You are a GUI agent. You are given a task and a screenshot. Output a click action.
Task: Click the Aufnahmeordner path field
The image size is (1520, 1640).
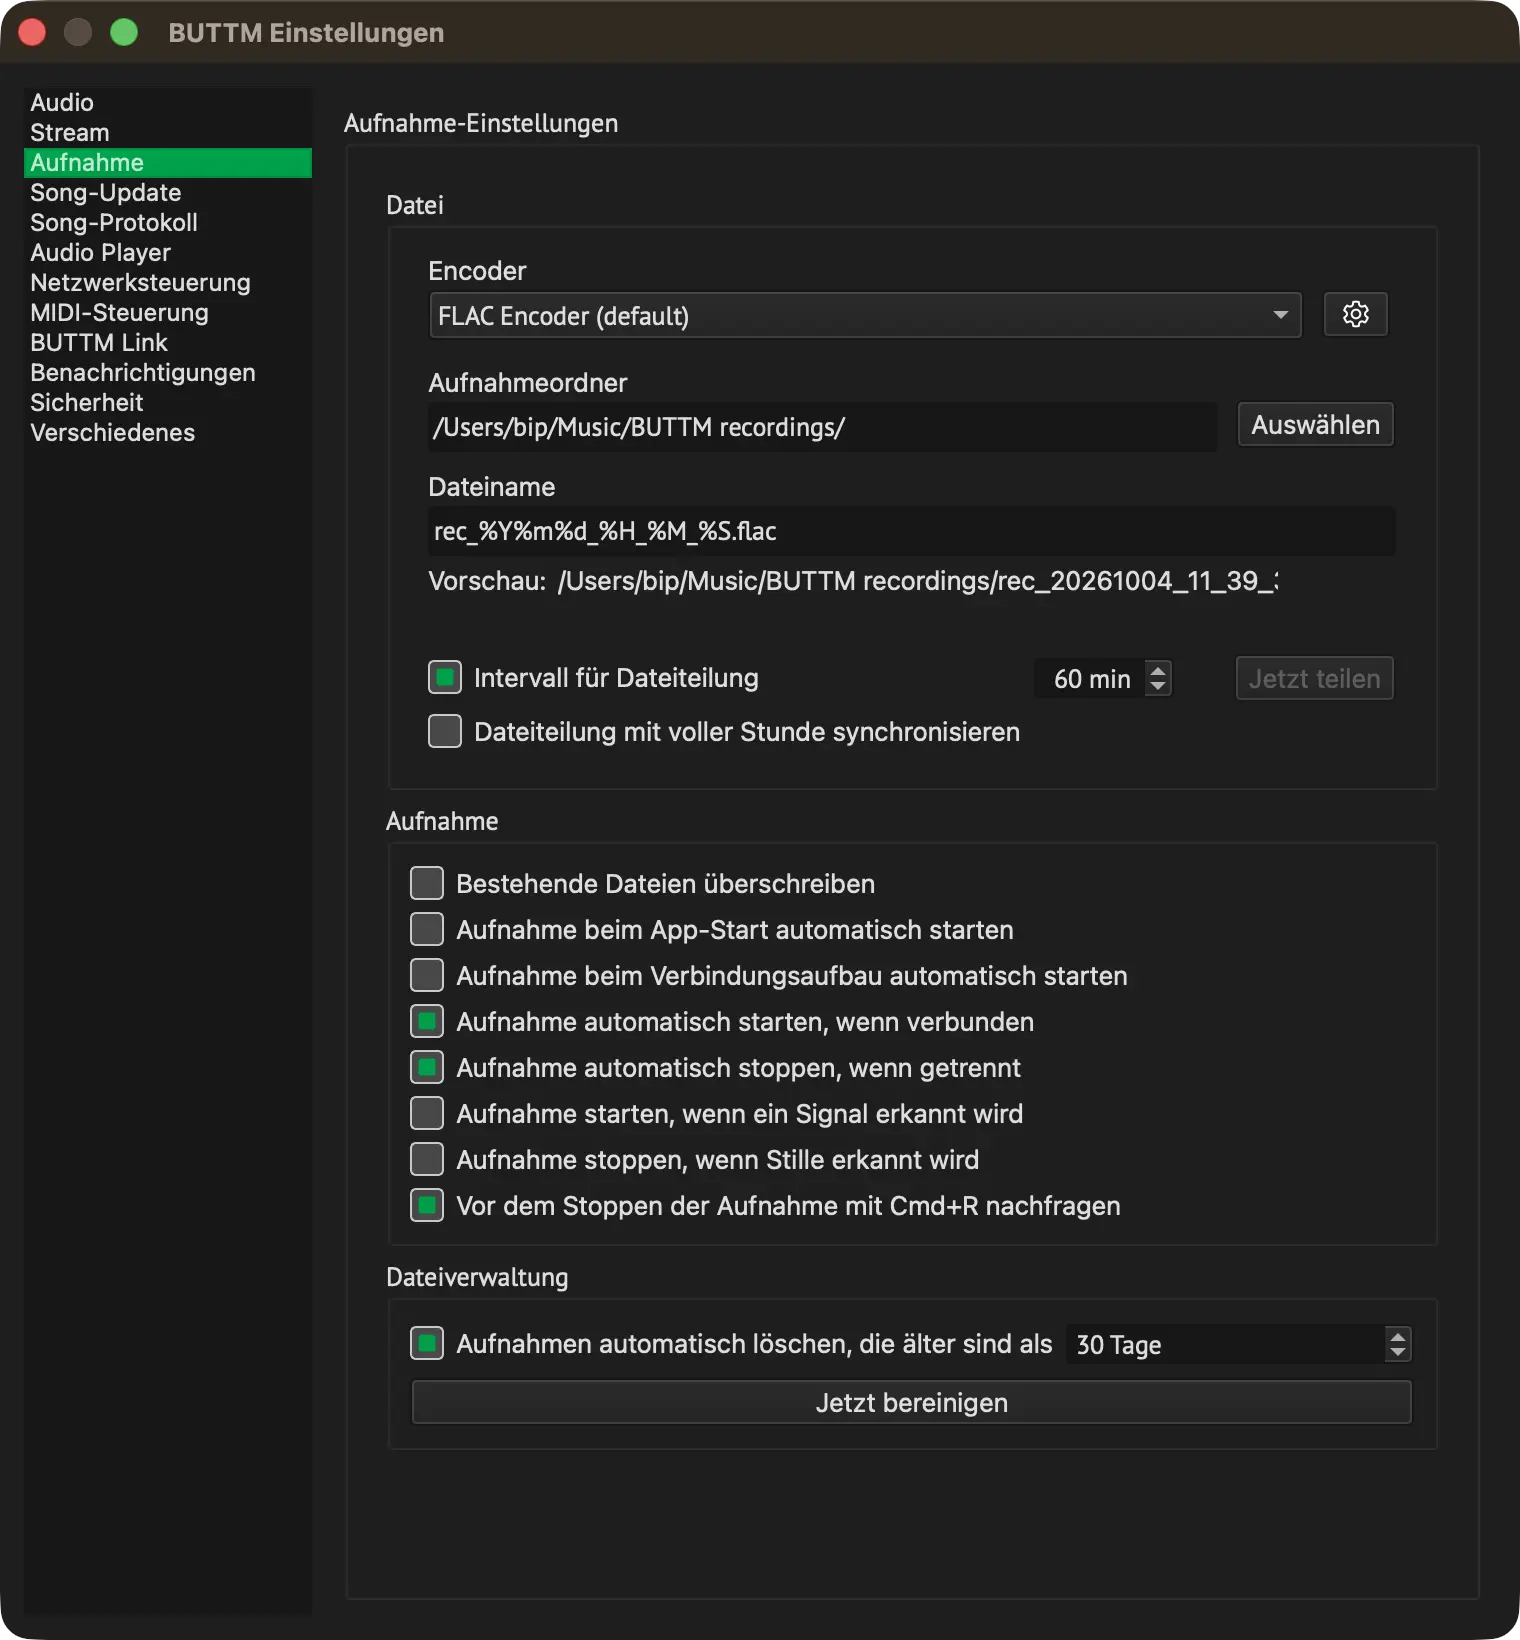(823, 427)
